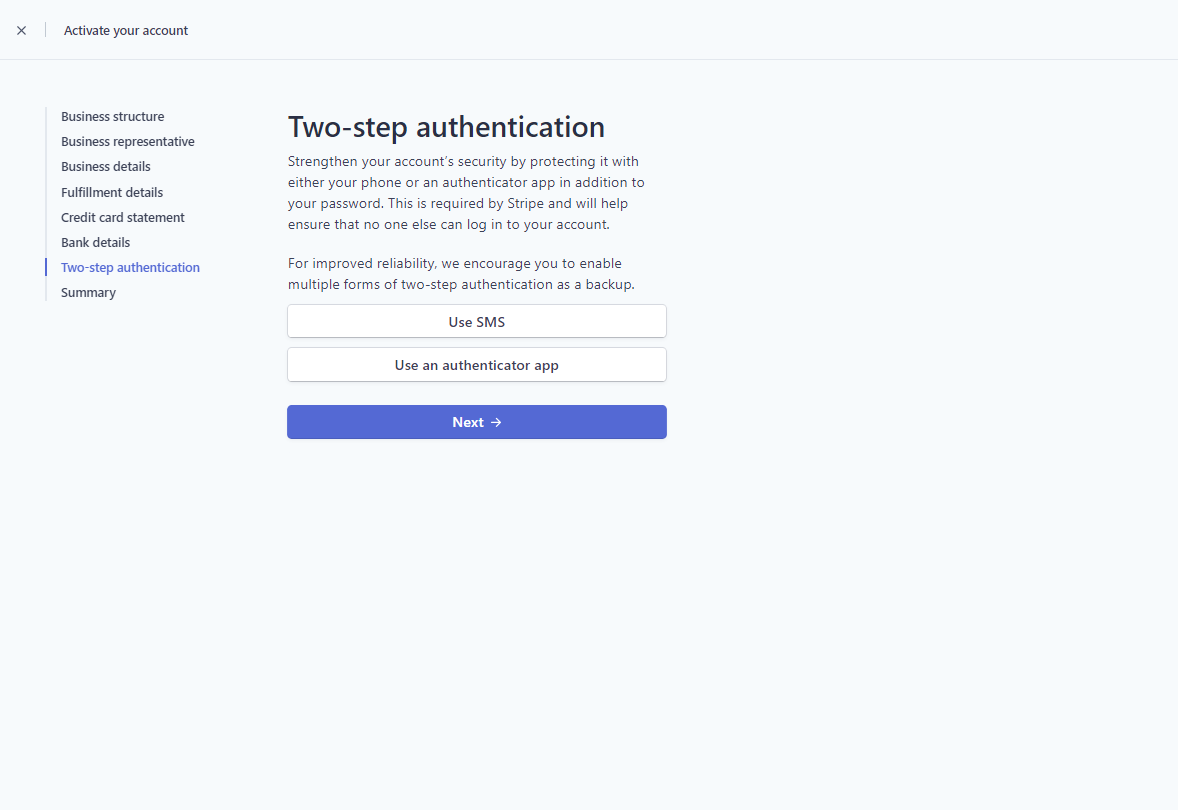Click the arrow icon inside the Next button
The image size is (1178, 810).
tap(494, 421)
